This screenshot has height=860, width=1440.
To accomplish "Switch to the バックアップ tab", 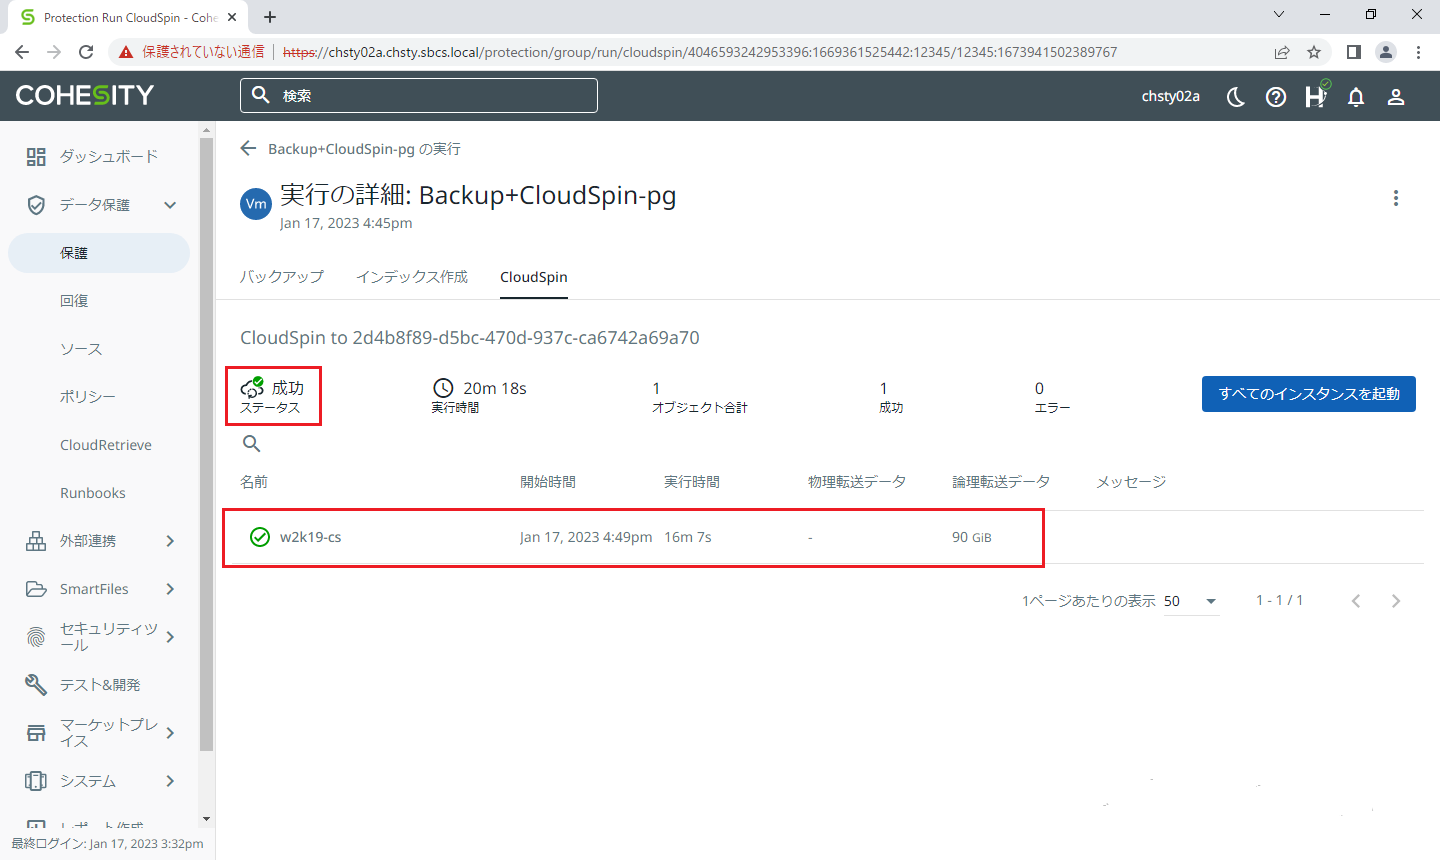I will (282, 277).
